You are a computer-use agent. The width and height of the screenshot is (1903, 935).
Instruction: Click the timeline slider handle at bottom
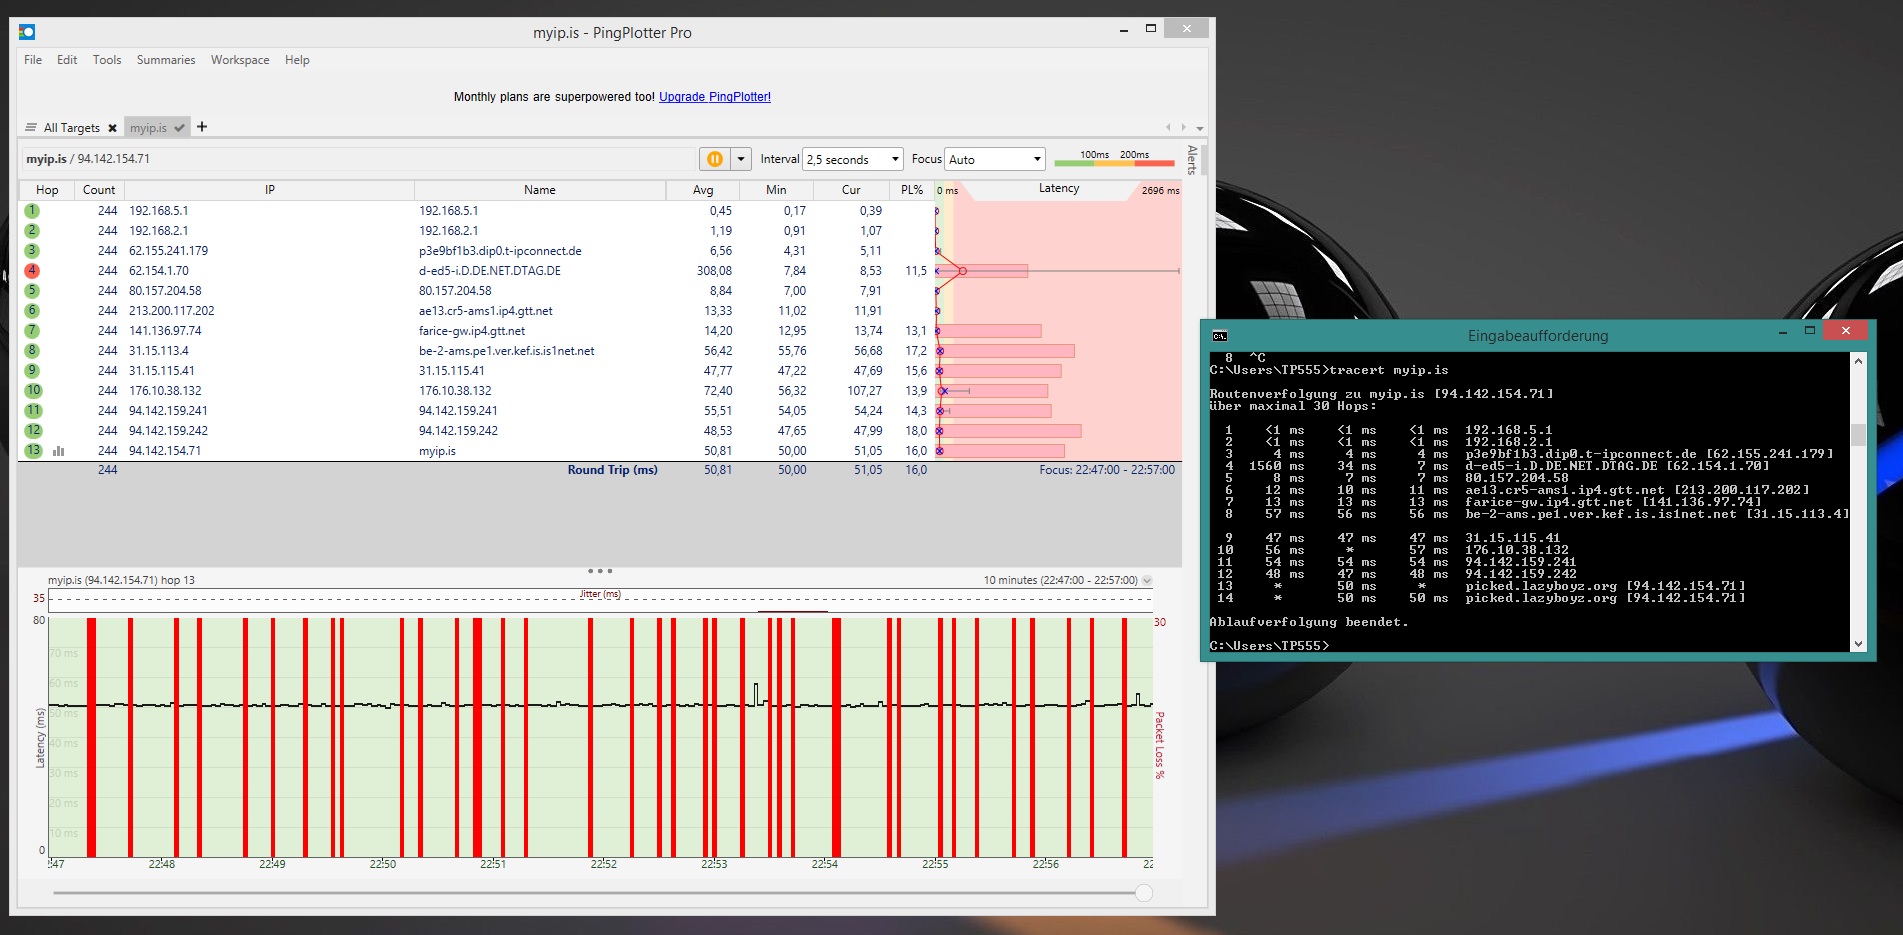[x=1144, y=893]
